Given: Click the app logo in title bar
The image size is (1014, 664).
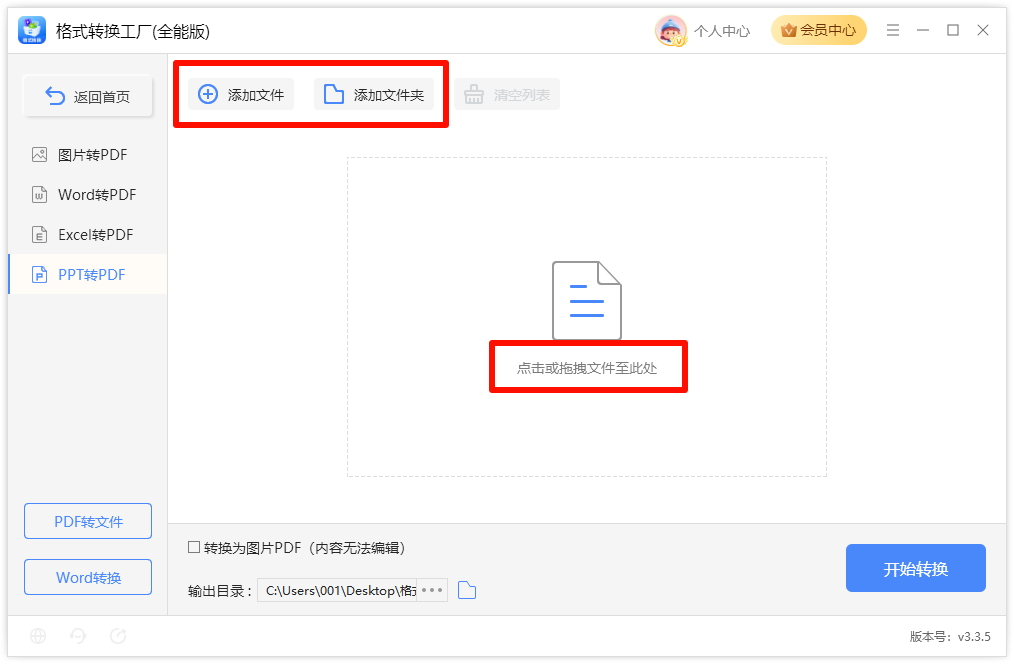Looking at the screenshot, I should pyautogui.click(x=32, y=30).
